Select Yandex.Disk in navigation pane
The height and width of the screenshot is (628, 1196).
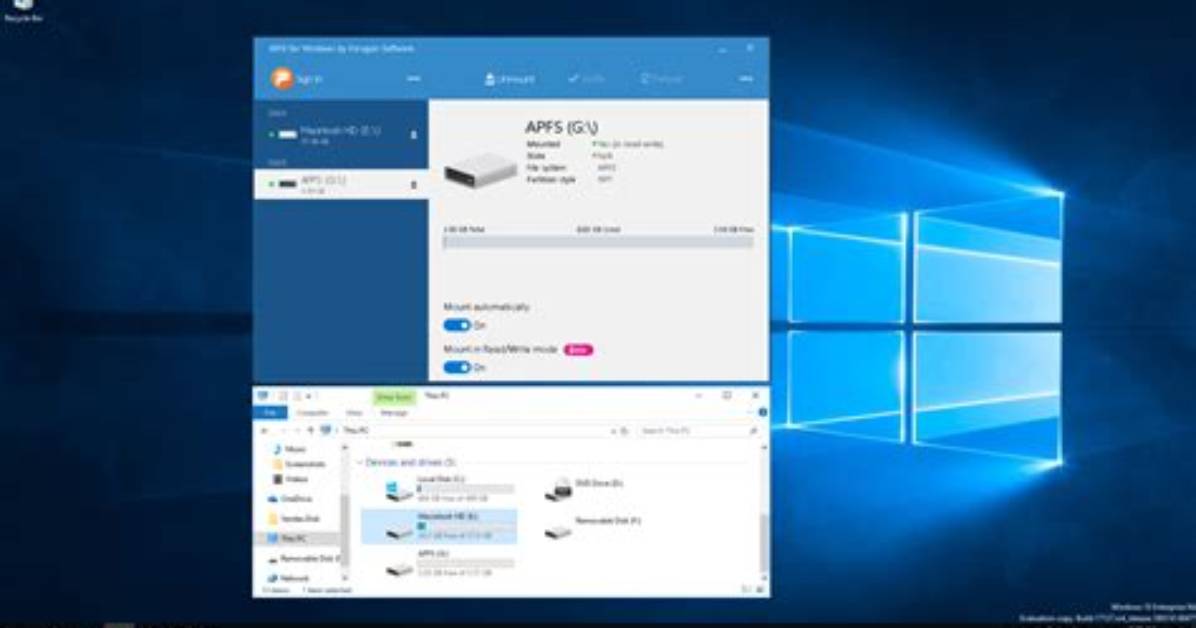[294, 518]
